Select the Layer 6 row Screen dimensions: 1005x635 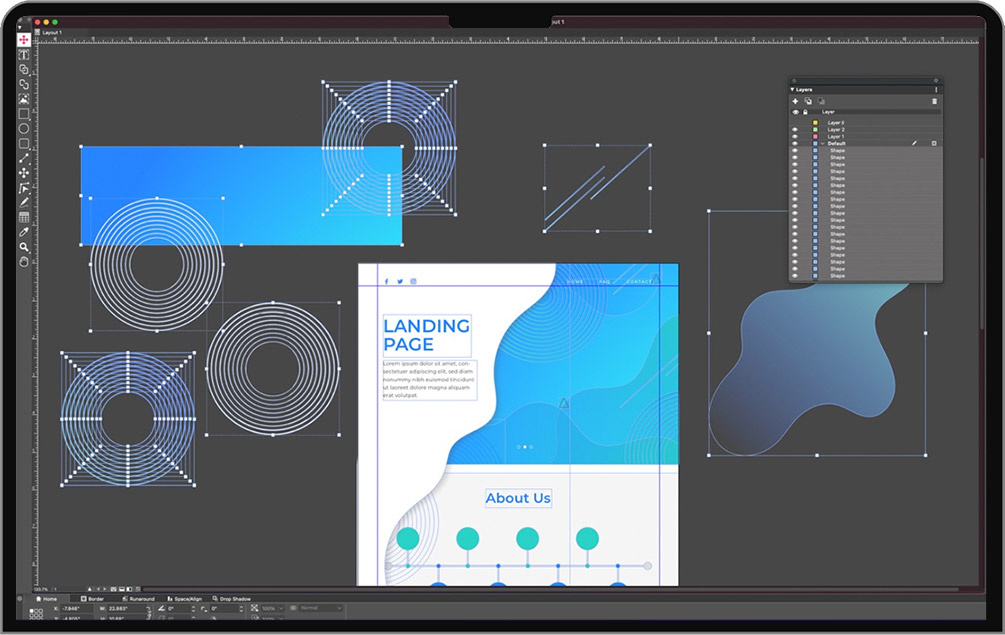click(836, 123)
